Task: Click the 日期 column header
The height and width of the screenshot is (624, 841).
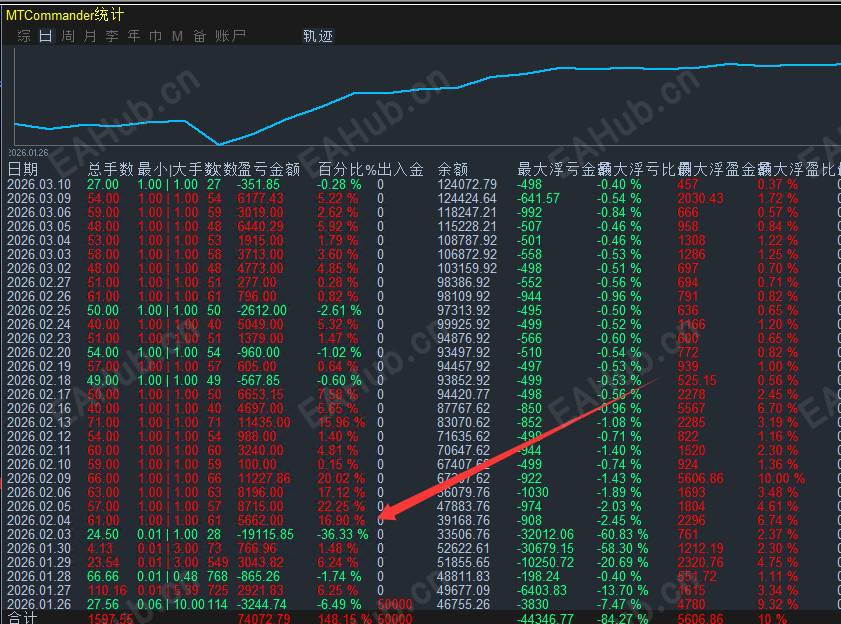Action: pos(23,170)
